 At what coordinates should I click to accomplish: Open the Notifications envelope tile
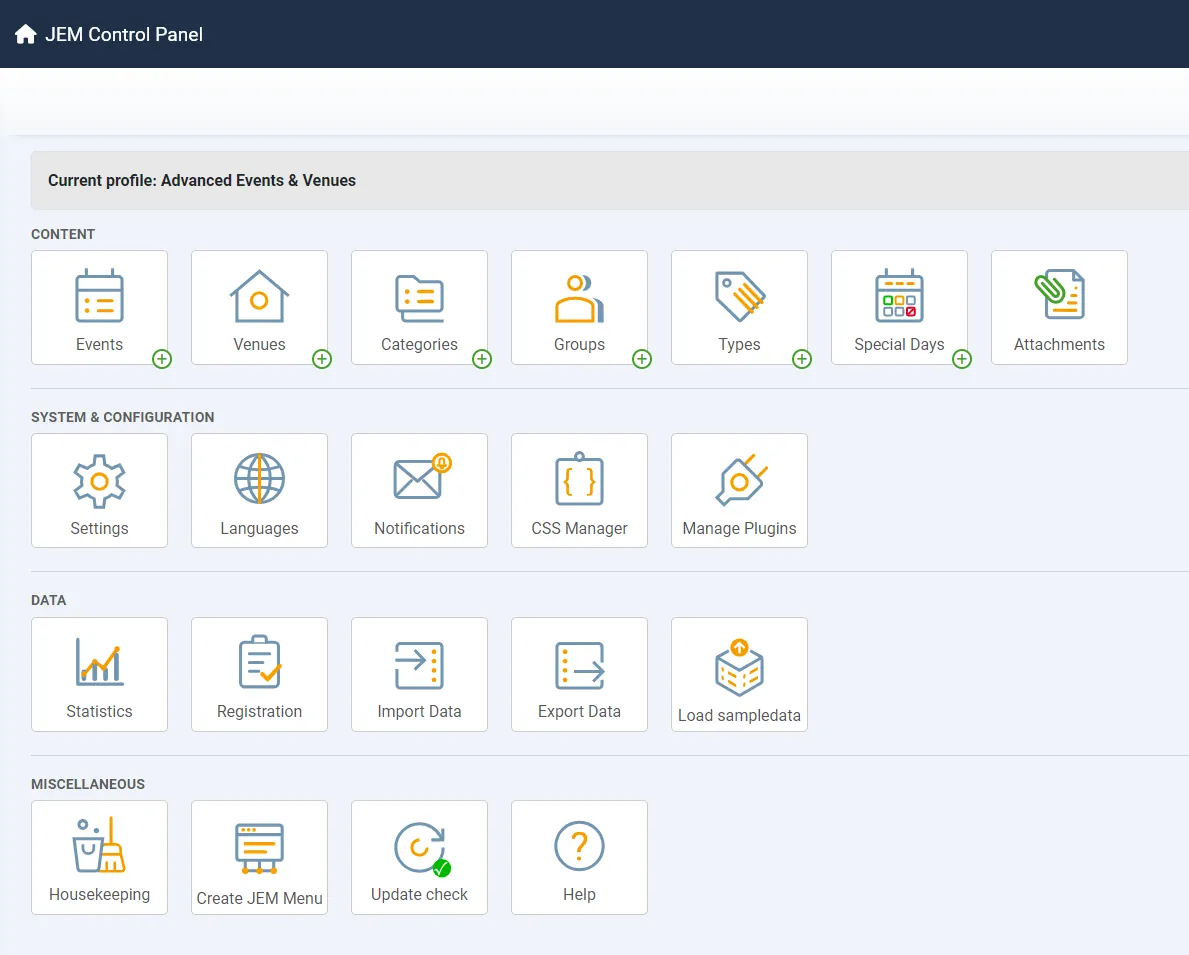[x=419, y=490]
